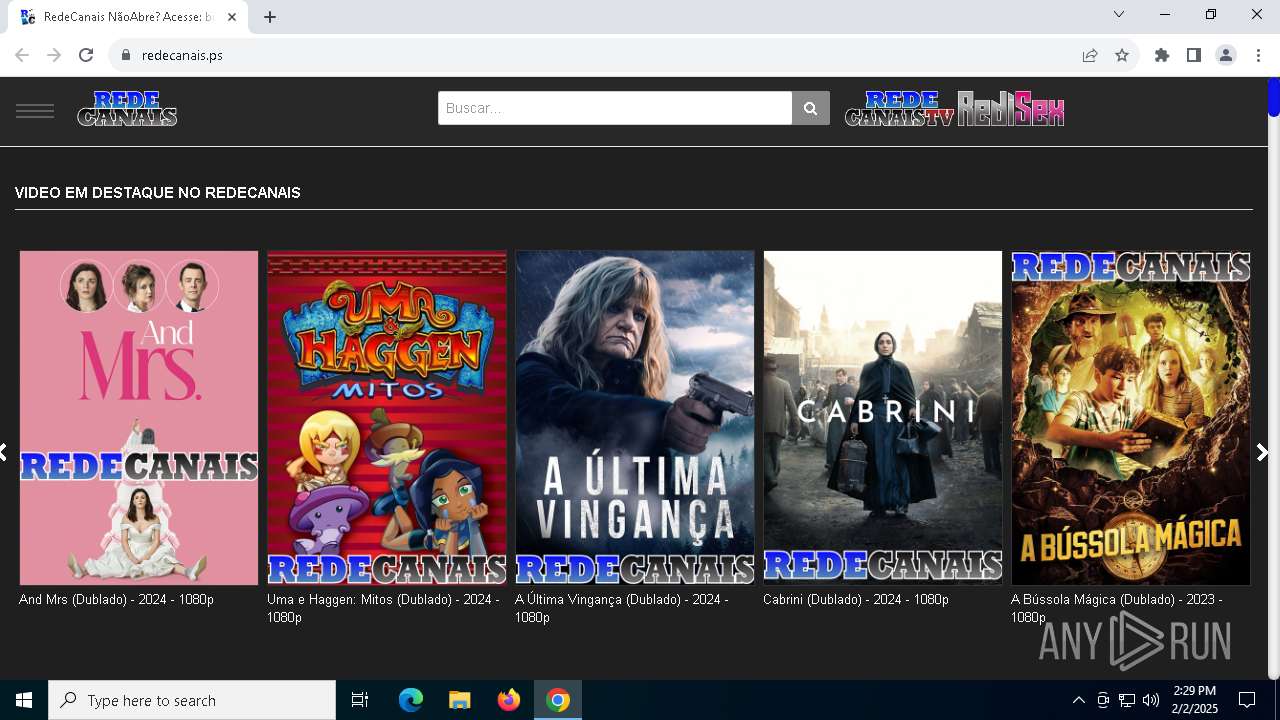Launch Microsoft Edge from taskbar
The image size is (1280, 720).
coord(411,700)
